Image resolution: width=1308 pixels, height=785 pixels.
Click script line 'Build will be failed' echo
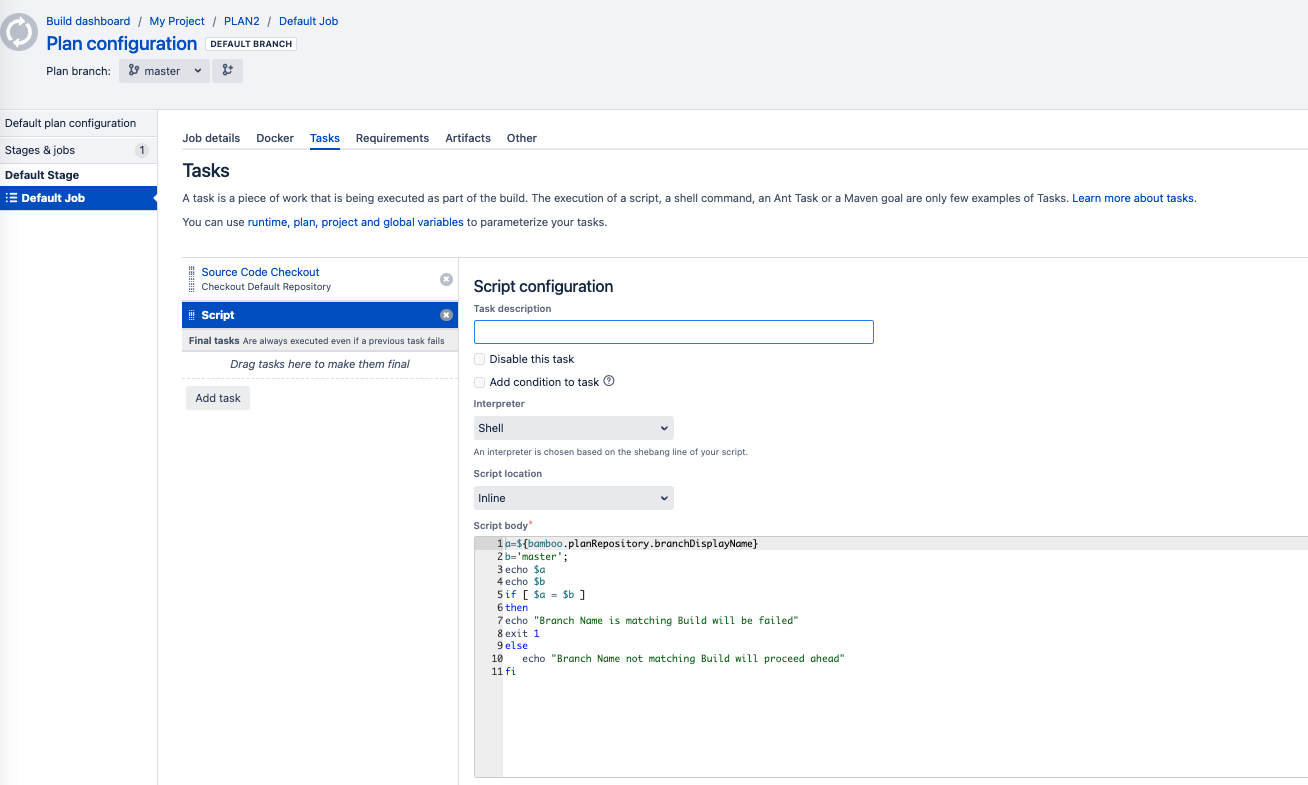pyautogui.click(x=651, y=620)
